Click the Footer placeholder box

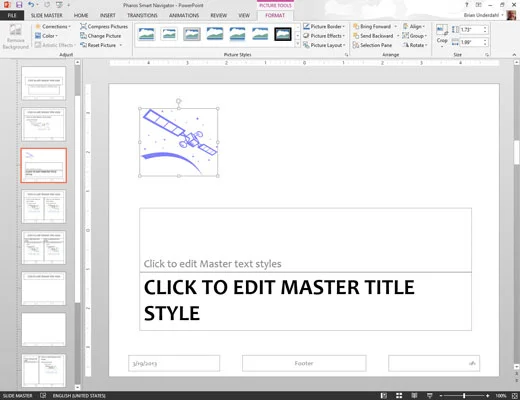pos(304,363)
